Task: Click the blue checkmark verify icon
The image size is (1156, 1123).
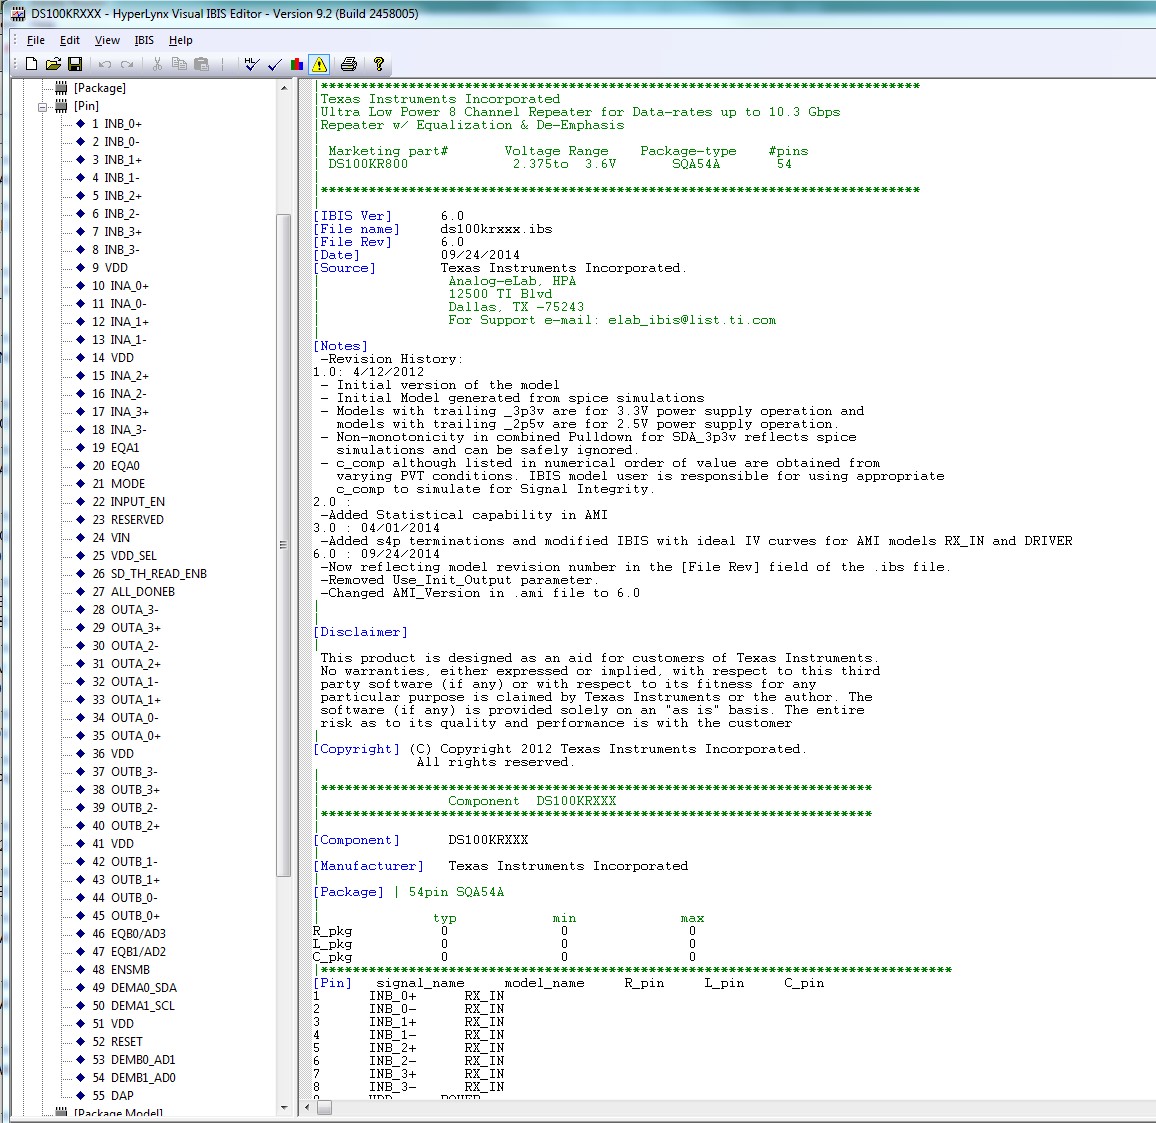Action: click(x=274, y=64)
